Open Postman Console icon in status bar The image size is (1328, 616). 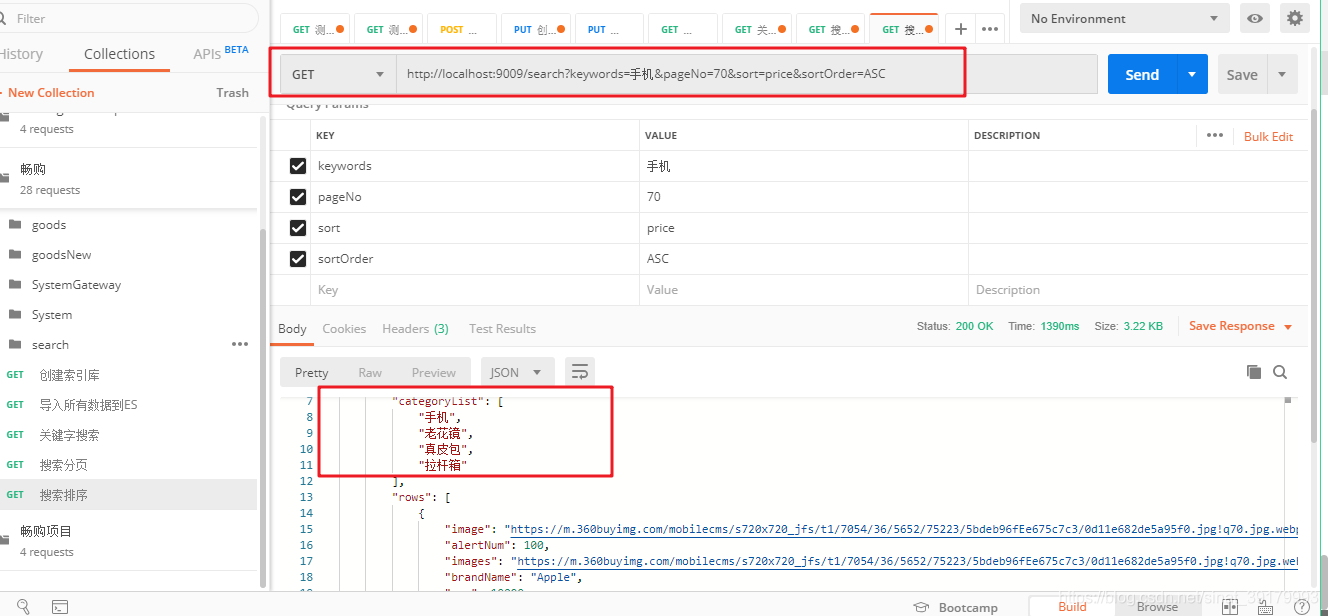(x=60, y=606)
